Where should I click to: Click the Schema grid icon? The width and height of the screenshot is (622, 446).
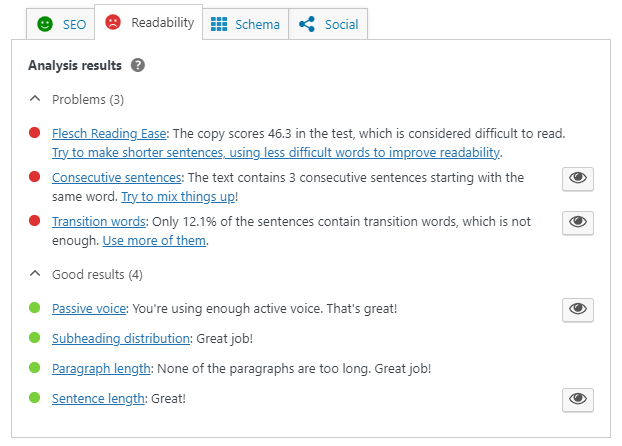click(219, 24)
